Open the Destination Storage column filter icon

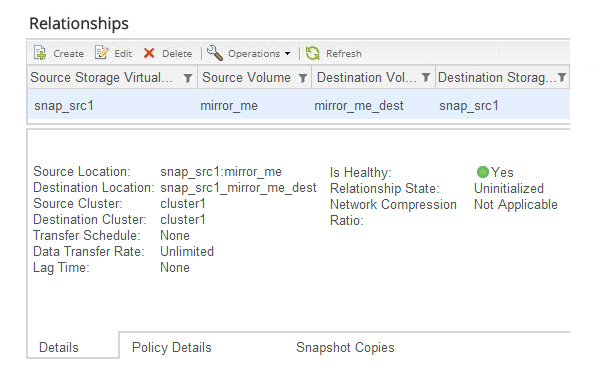(562, 78)
